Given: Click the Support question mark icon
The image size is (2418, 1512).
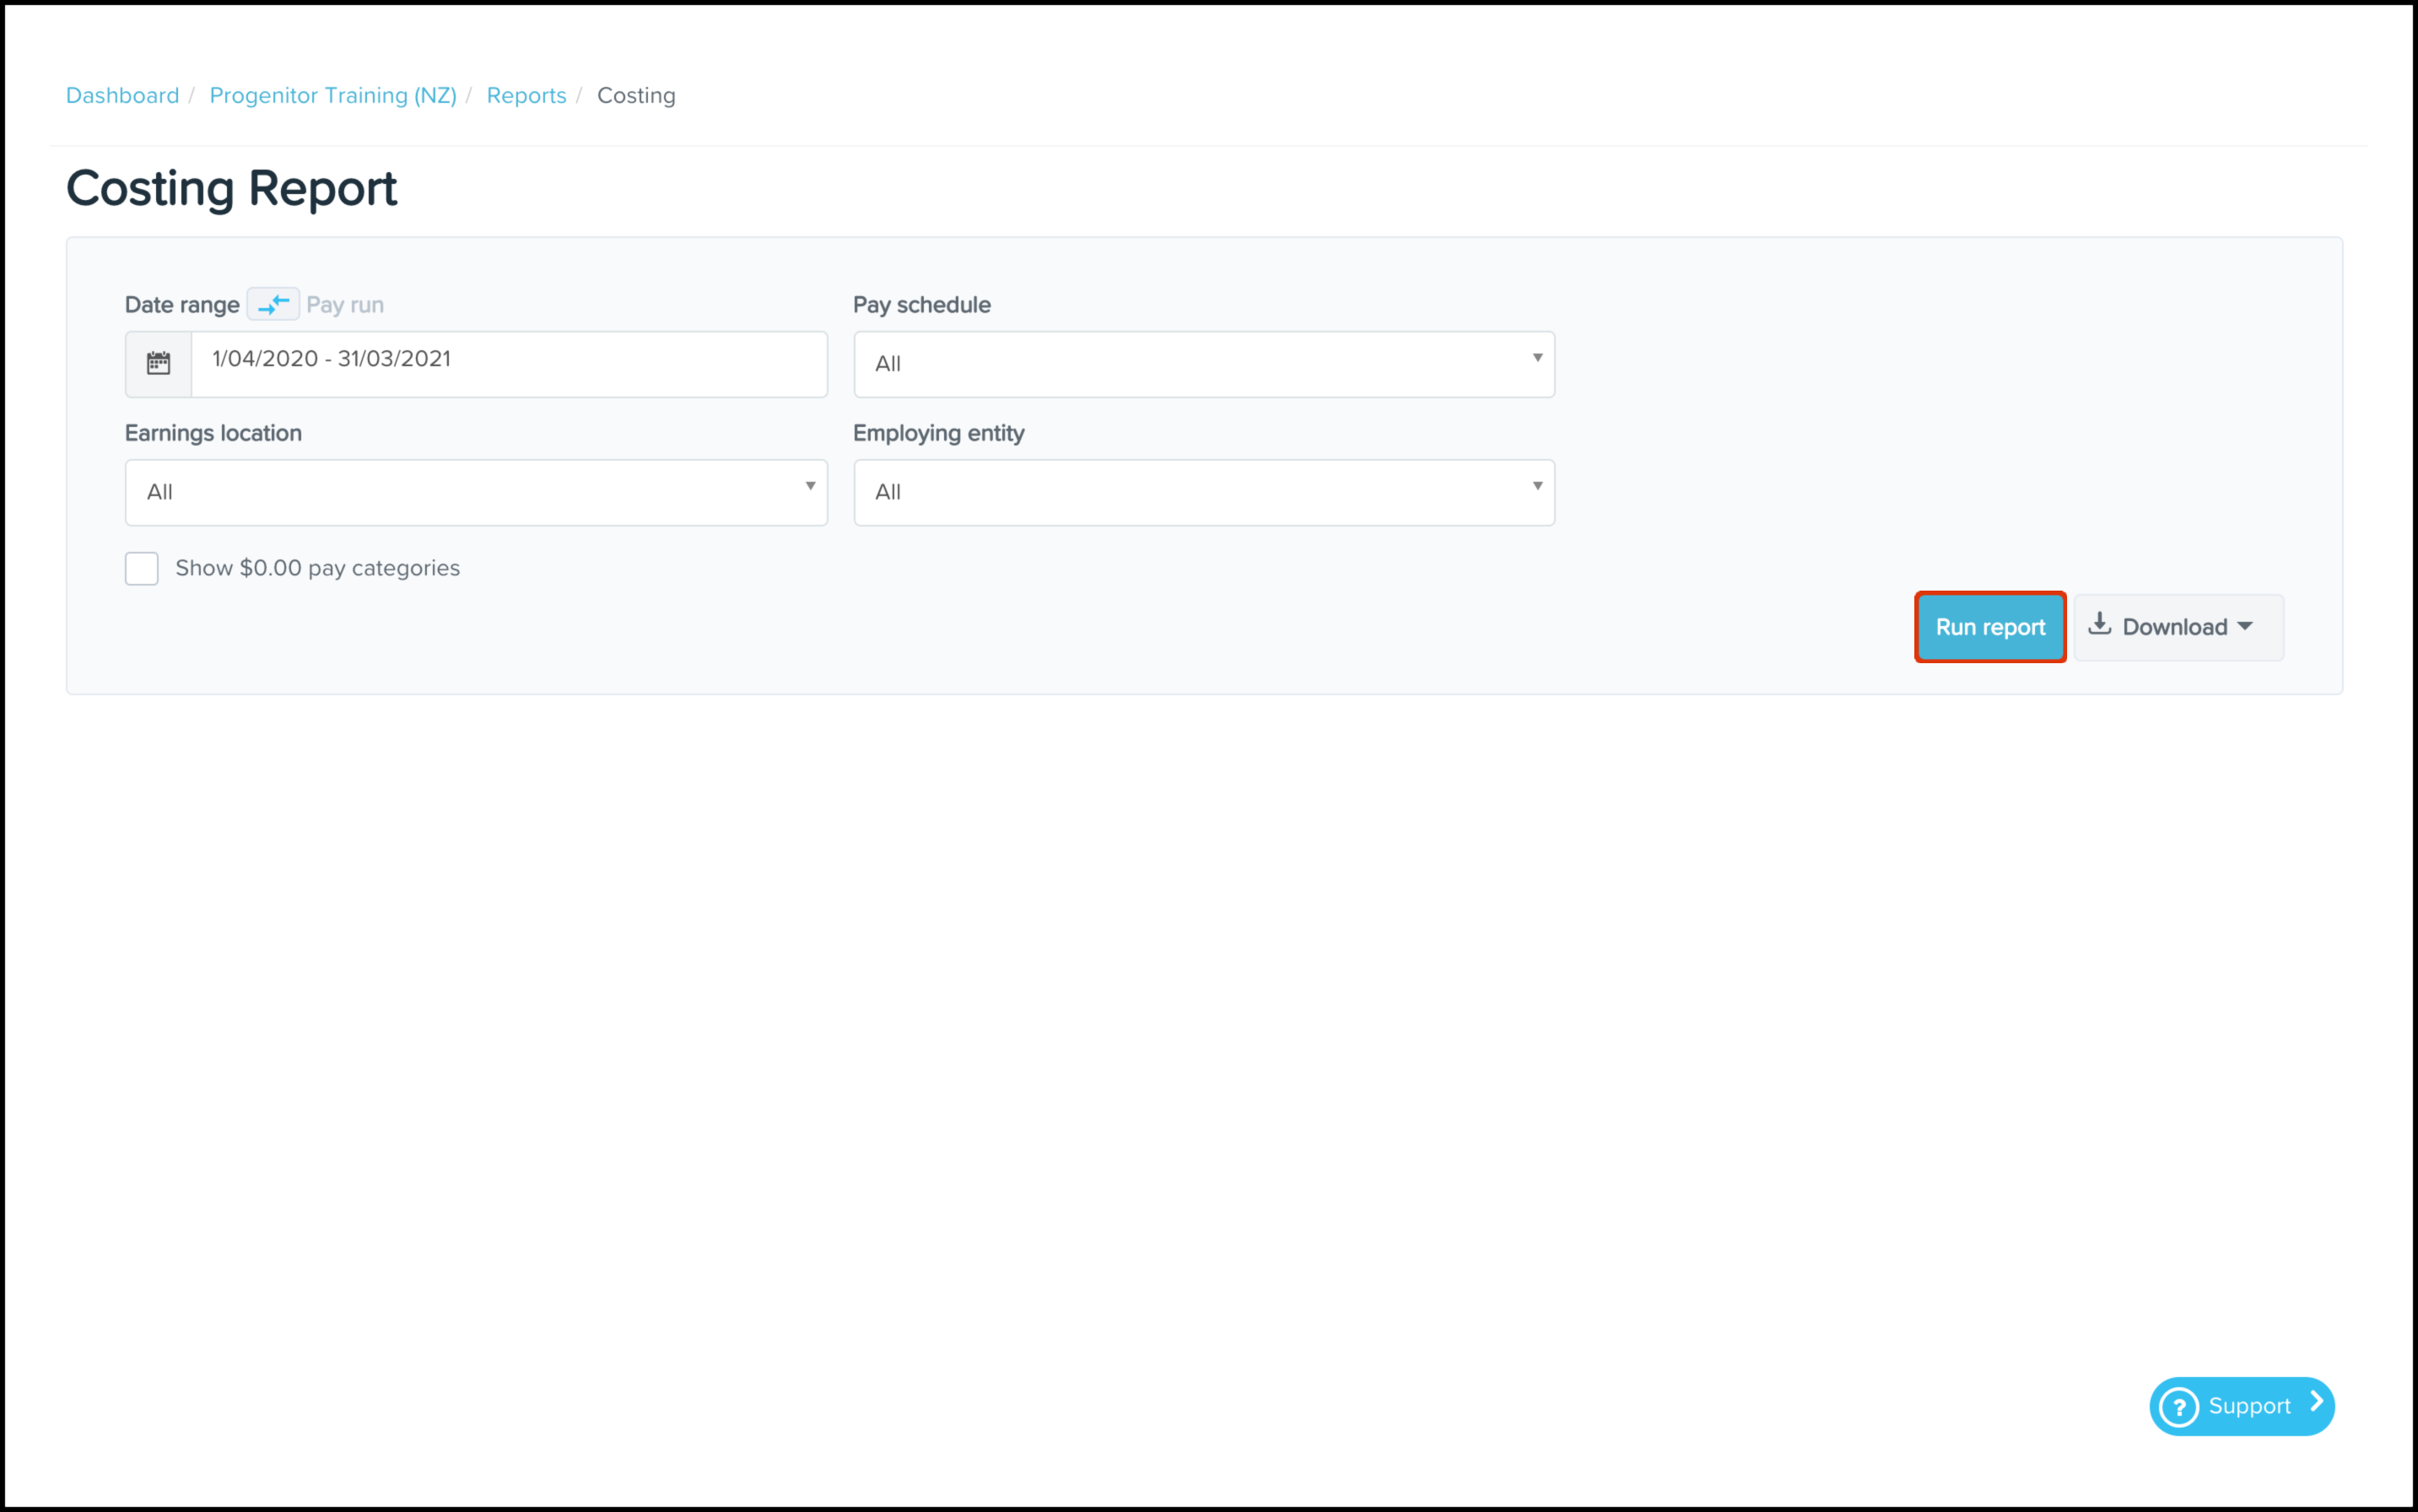Looking at the screenshot, I should [2178, 1406].
